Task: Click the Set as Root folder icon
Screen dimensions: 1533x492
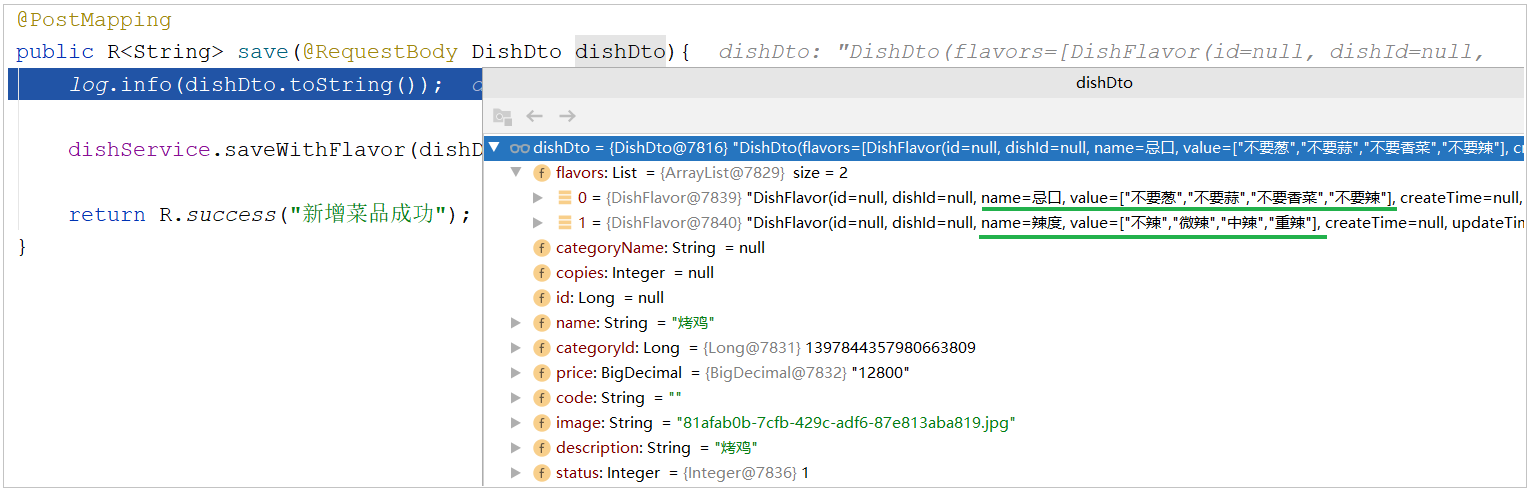Action: tap(502, 117)
